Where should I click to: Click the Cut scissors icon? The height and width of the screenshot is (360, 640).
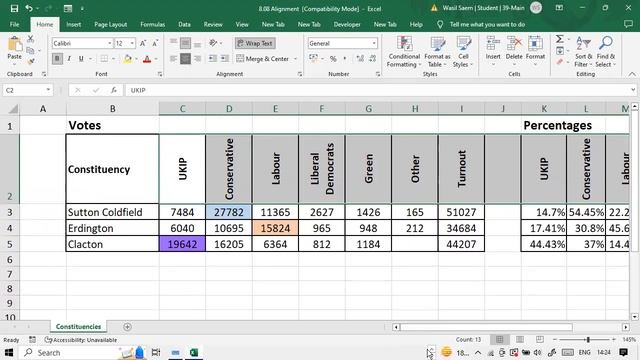(x=31, y=39)
